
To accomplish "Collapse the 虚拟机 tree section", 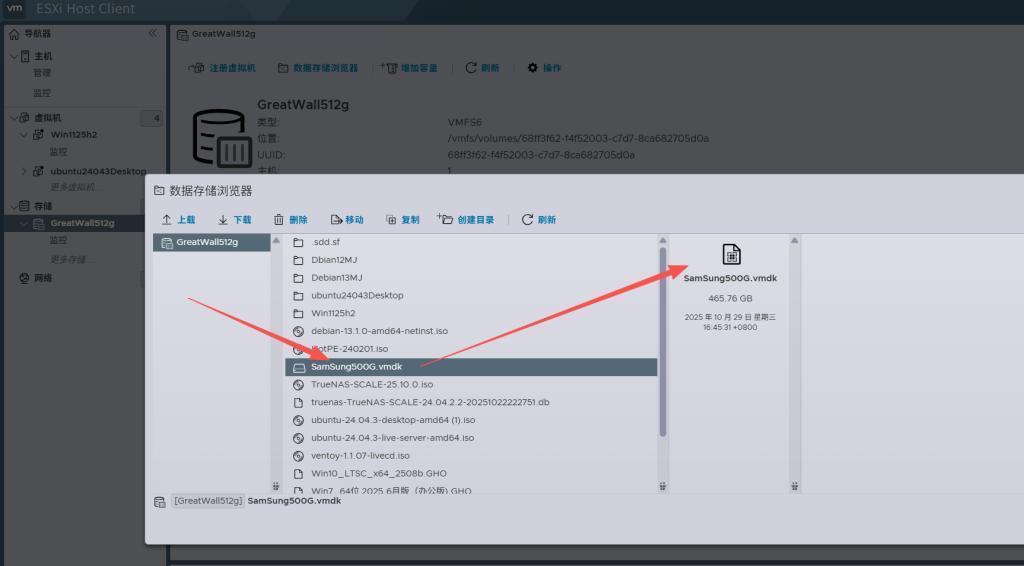I will tap(13, 118).
